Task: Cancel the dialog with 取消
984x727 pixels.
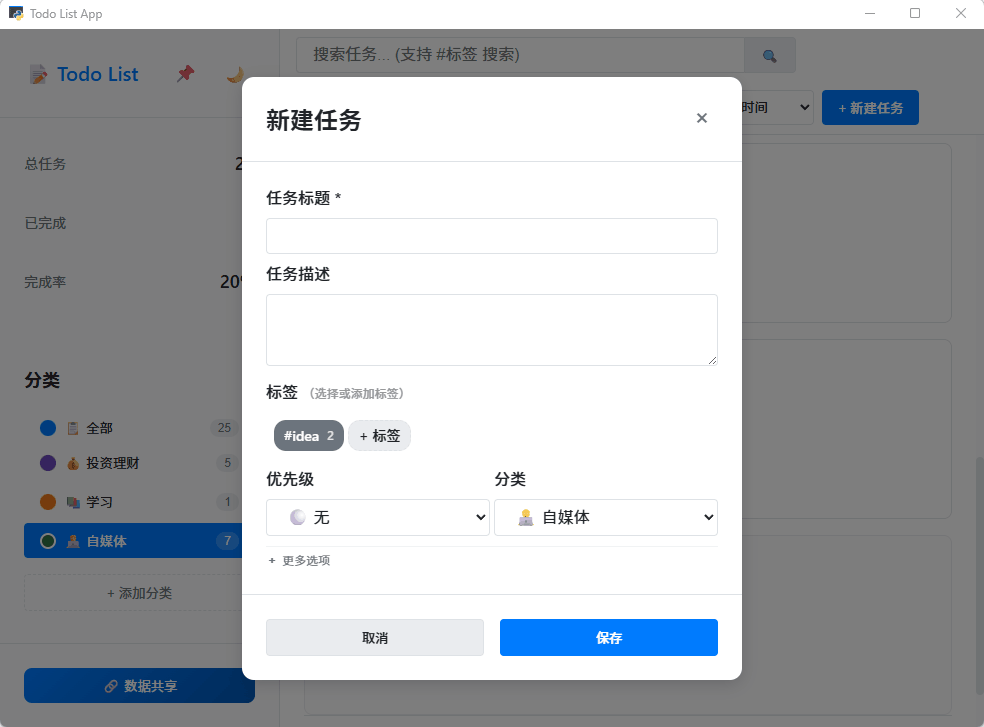Action: coord(374,637)
